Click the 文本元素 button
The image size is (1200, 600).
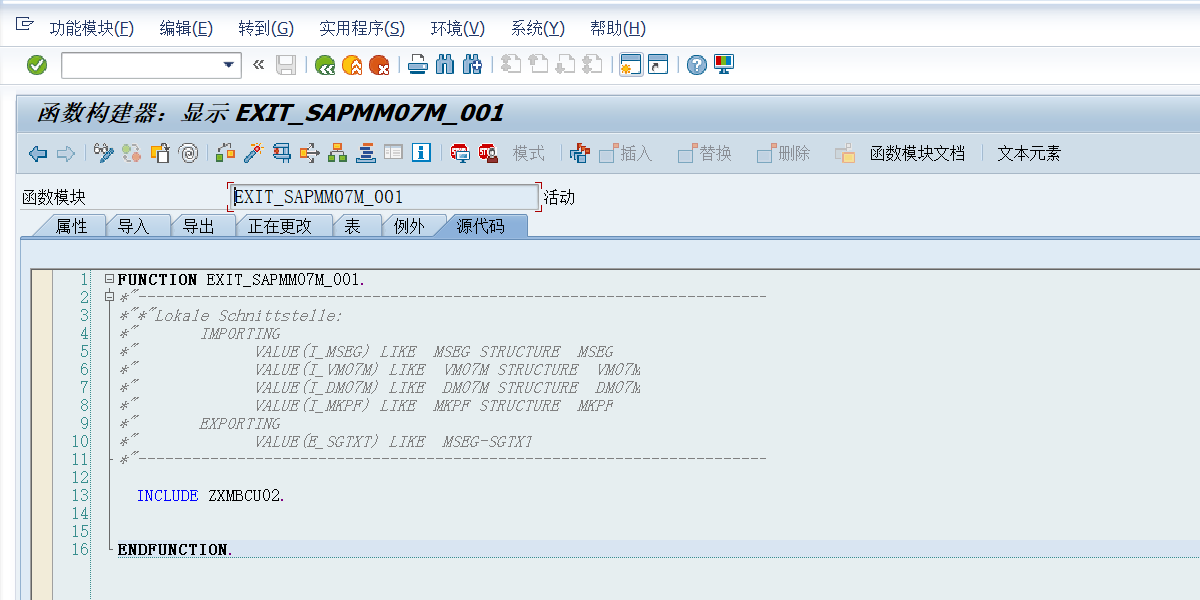[x=1029, y=153]
